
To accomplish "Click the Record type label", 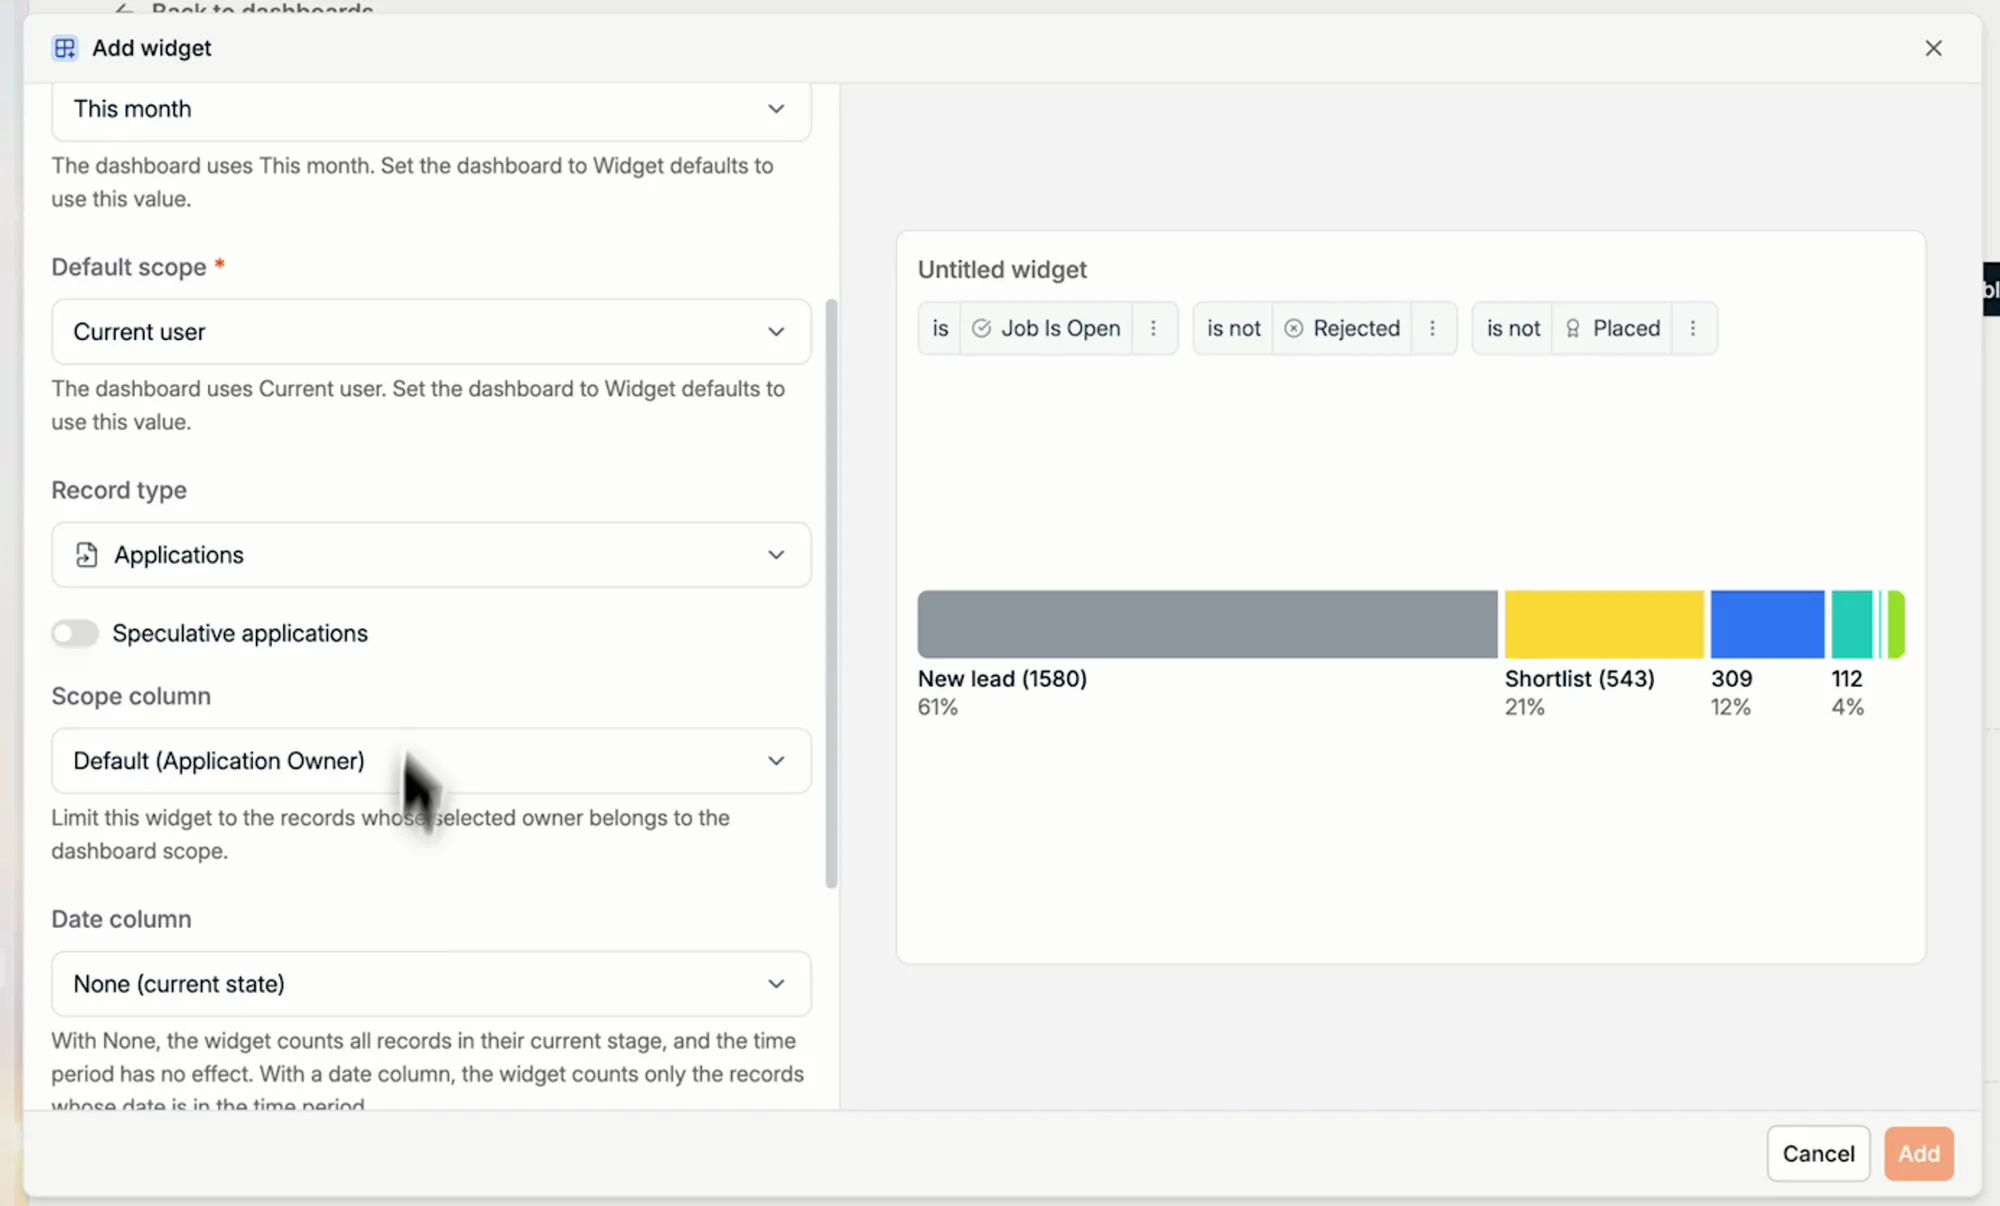I will click(x=119, y=490).
